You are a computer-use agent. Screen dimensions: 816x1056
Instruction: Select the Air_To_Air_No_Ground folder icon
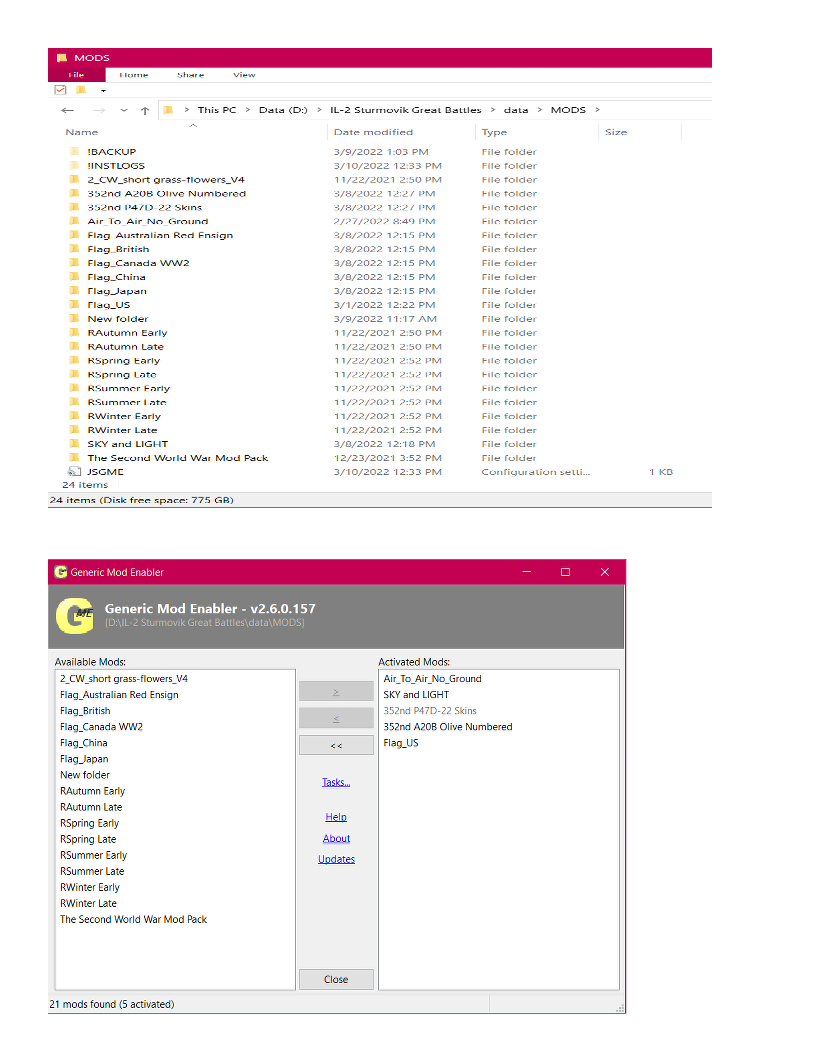[x=74, y=221]
